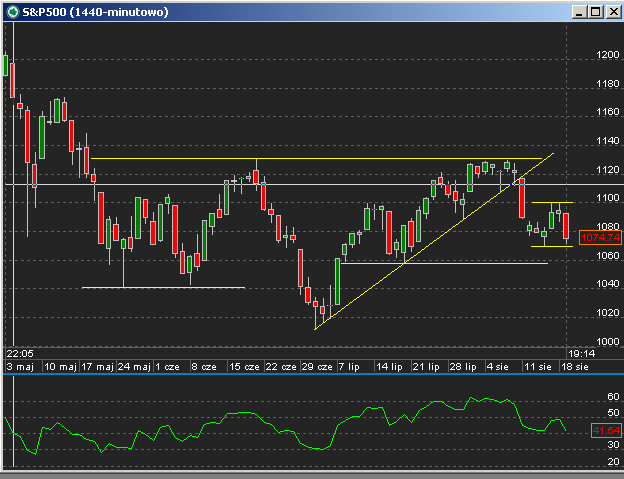Select the long yellow resistance line near 1130
Image resolution: width=624 pixels, height=479 pixels.
[x=316, y=158]
